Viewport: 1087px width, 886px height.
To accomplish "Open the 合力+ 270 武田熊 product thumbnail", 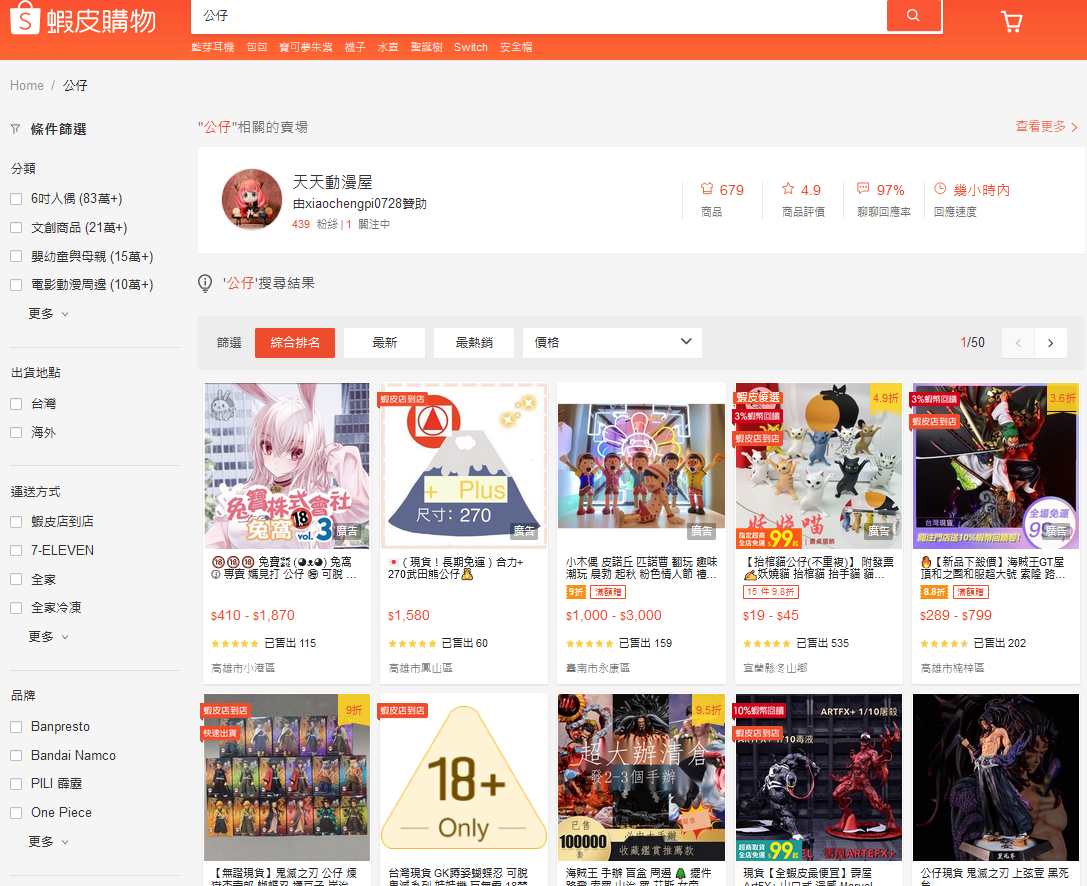I will click(464, 466).
